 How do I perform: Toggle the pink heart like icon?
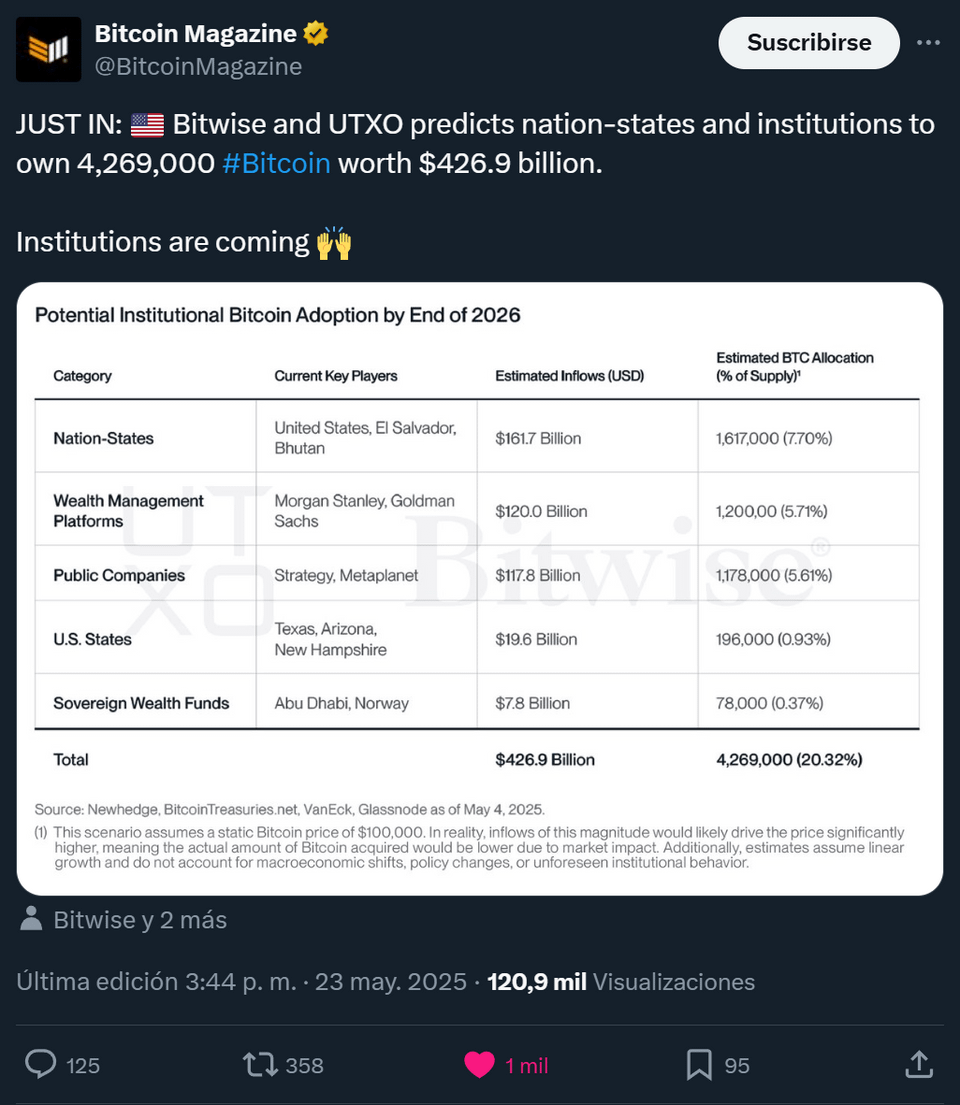(480, 1064)
